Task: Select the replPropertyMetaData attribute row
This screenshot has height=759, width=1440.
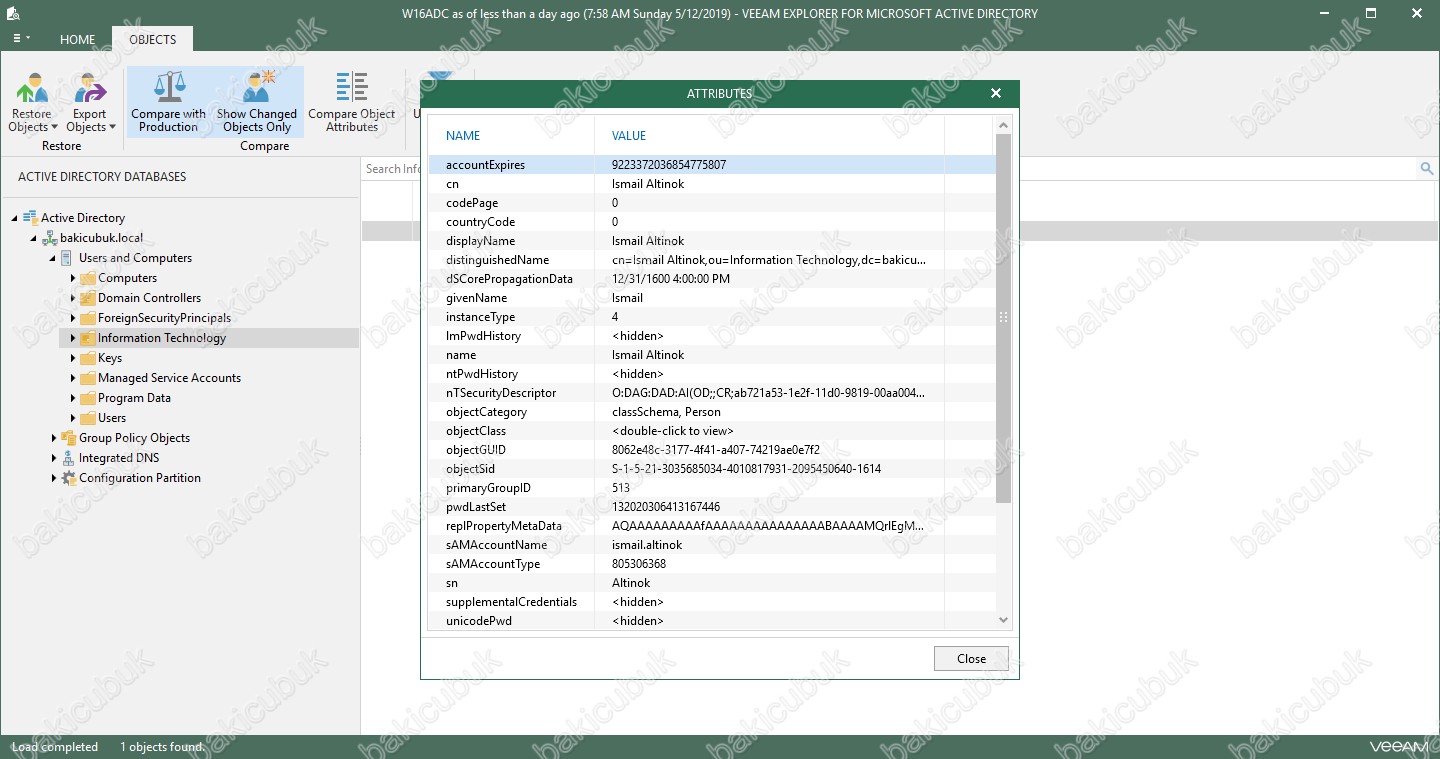Action: click(712, 526)
